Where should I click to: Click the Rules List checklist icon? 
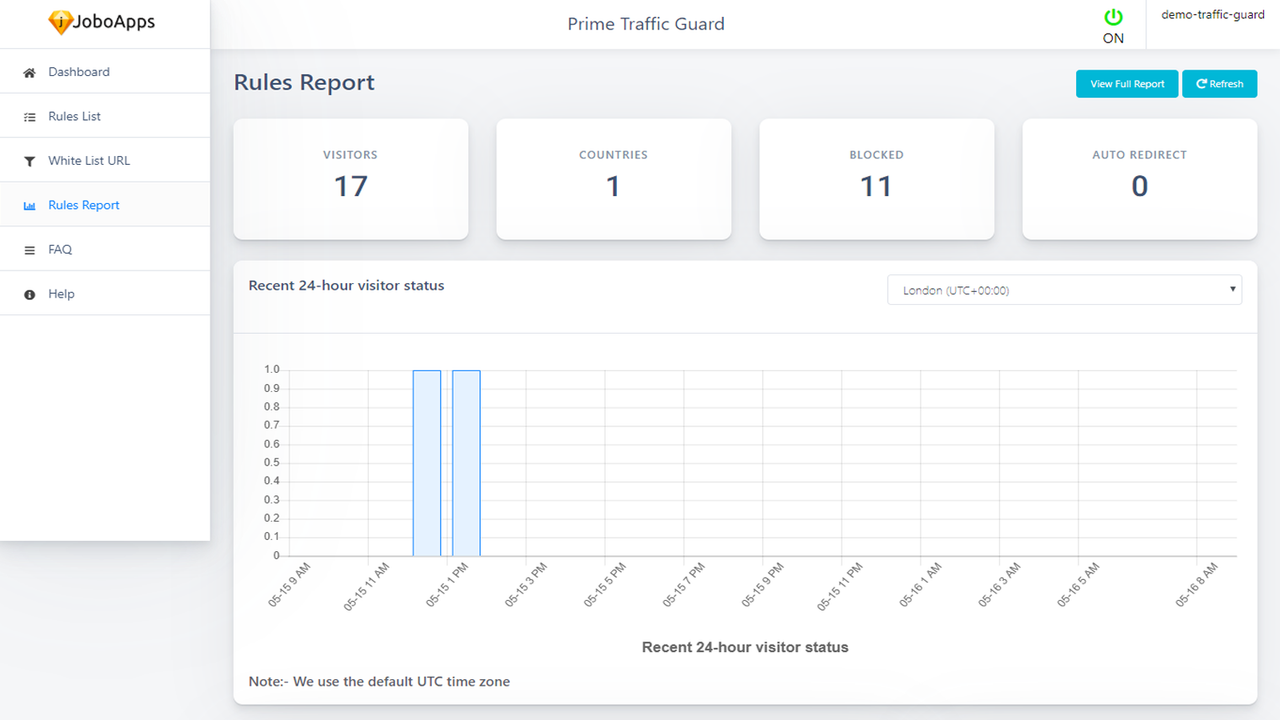pos(29,117)
